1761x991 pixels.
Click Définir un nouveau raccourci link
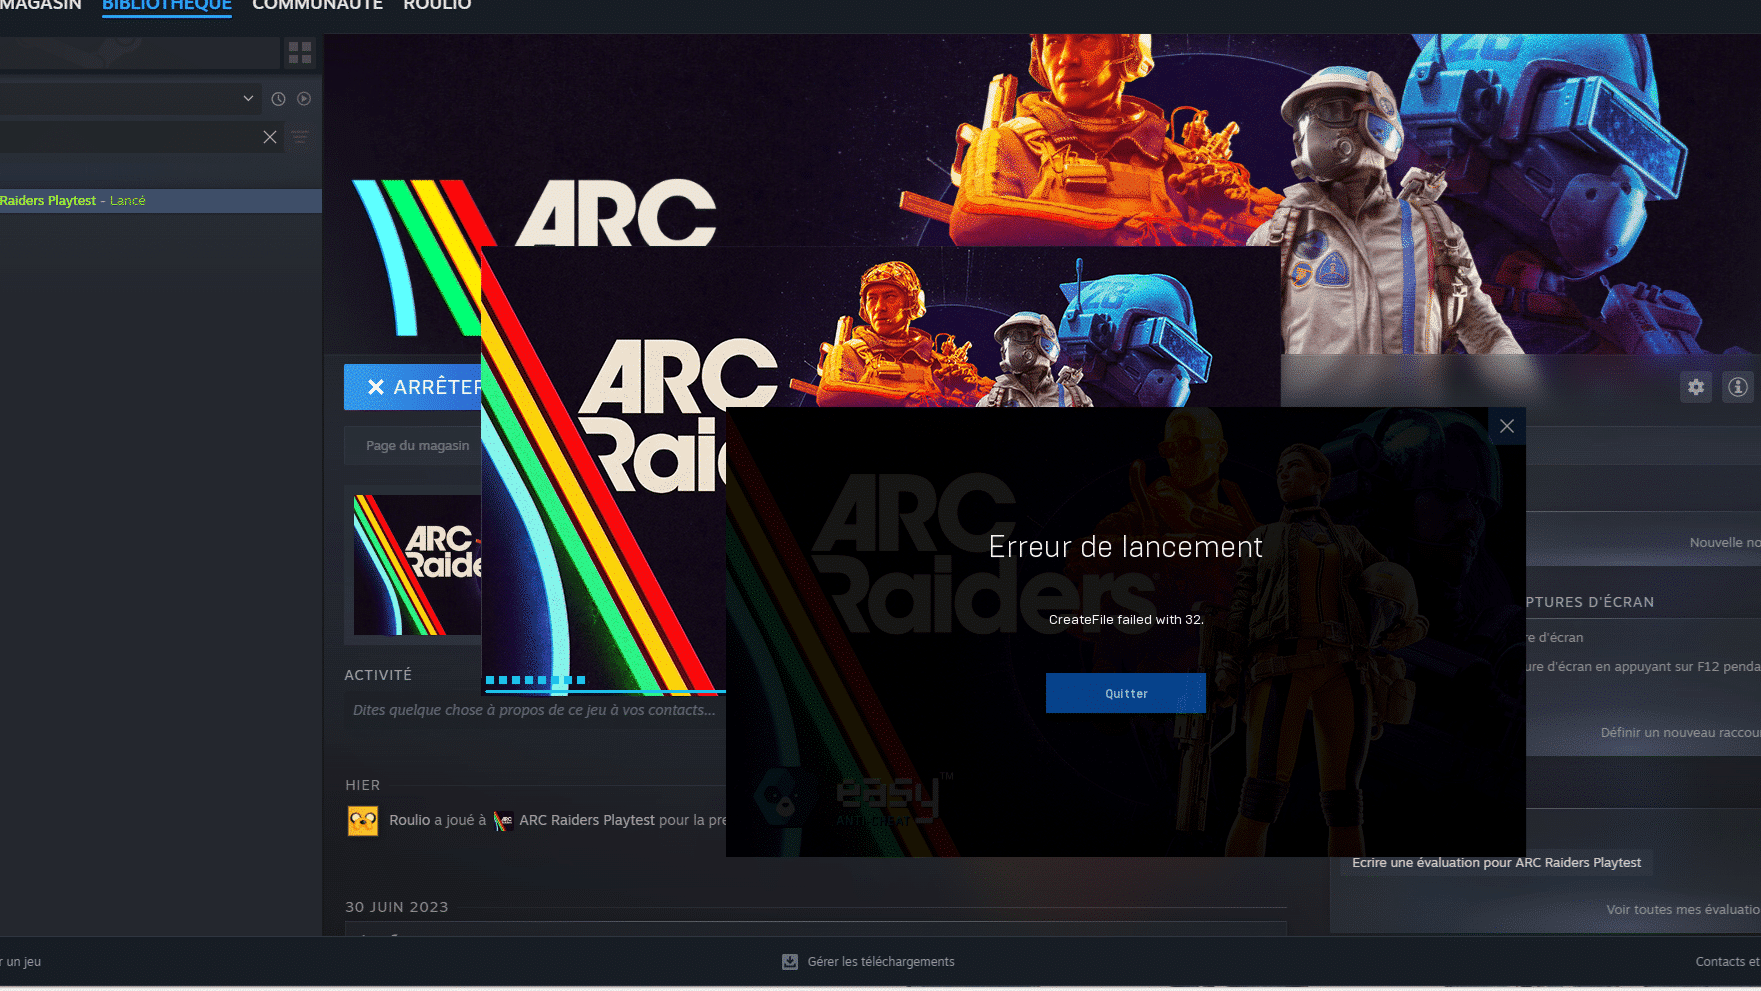(1680, 733)
